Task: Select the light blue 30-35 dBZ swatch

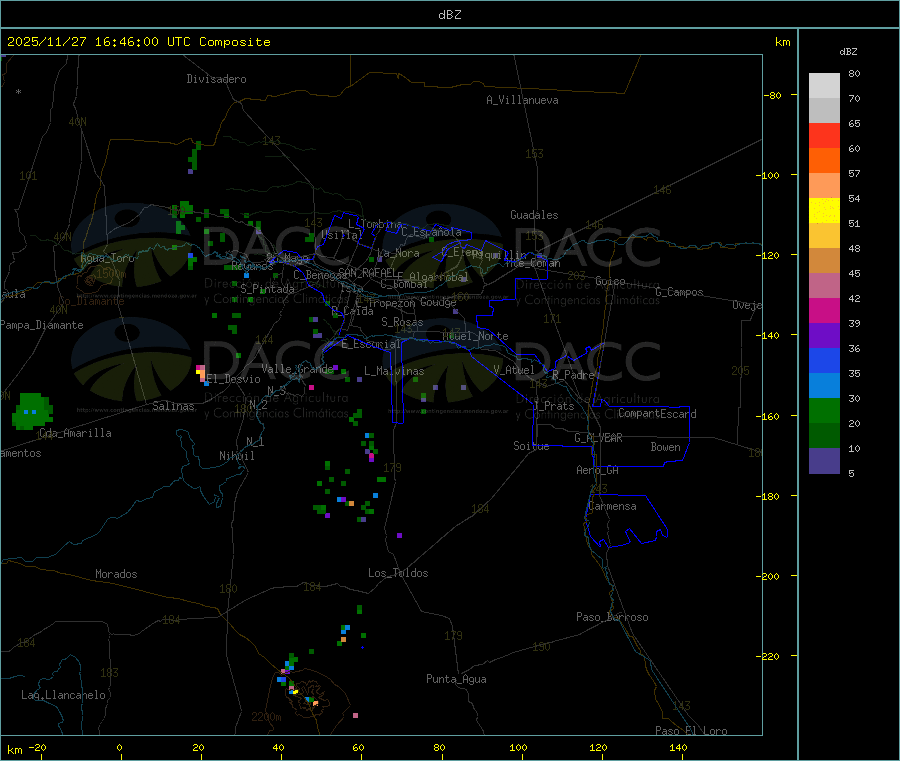Action: pos(824,386)
